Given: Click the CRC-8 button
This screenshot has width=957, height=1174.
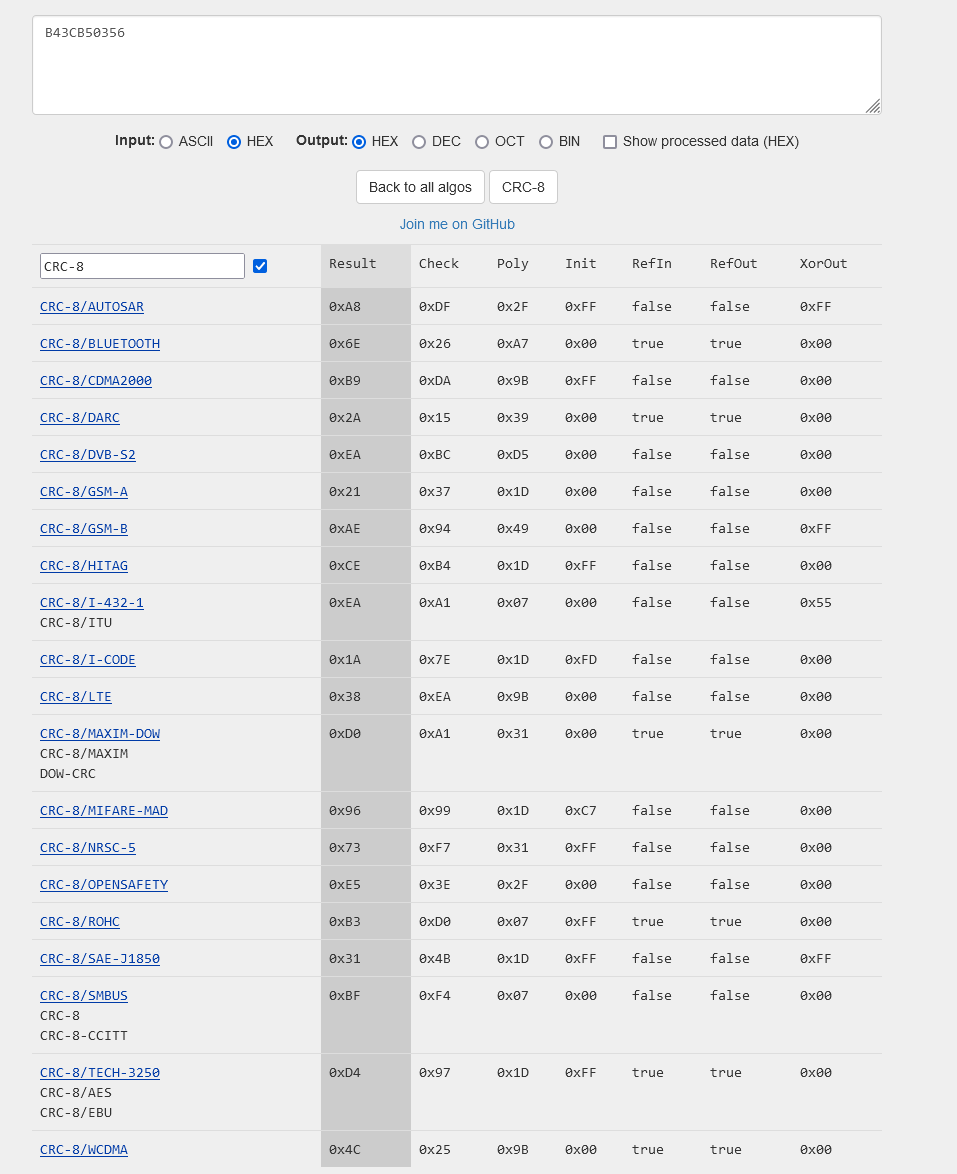Looking at the screenshot, I should [x=523, y=187].
